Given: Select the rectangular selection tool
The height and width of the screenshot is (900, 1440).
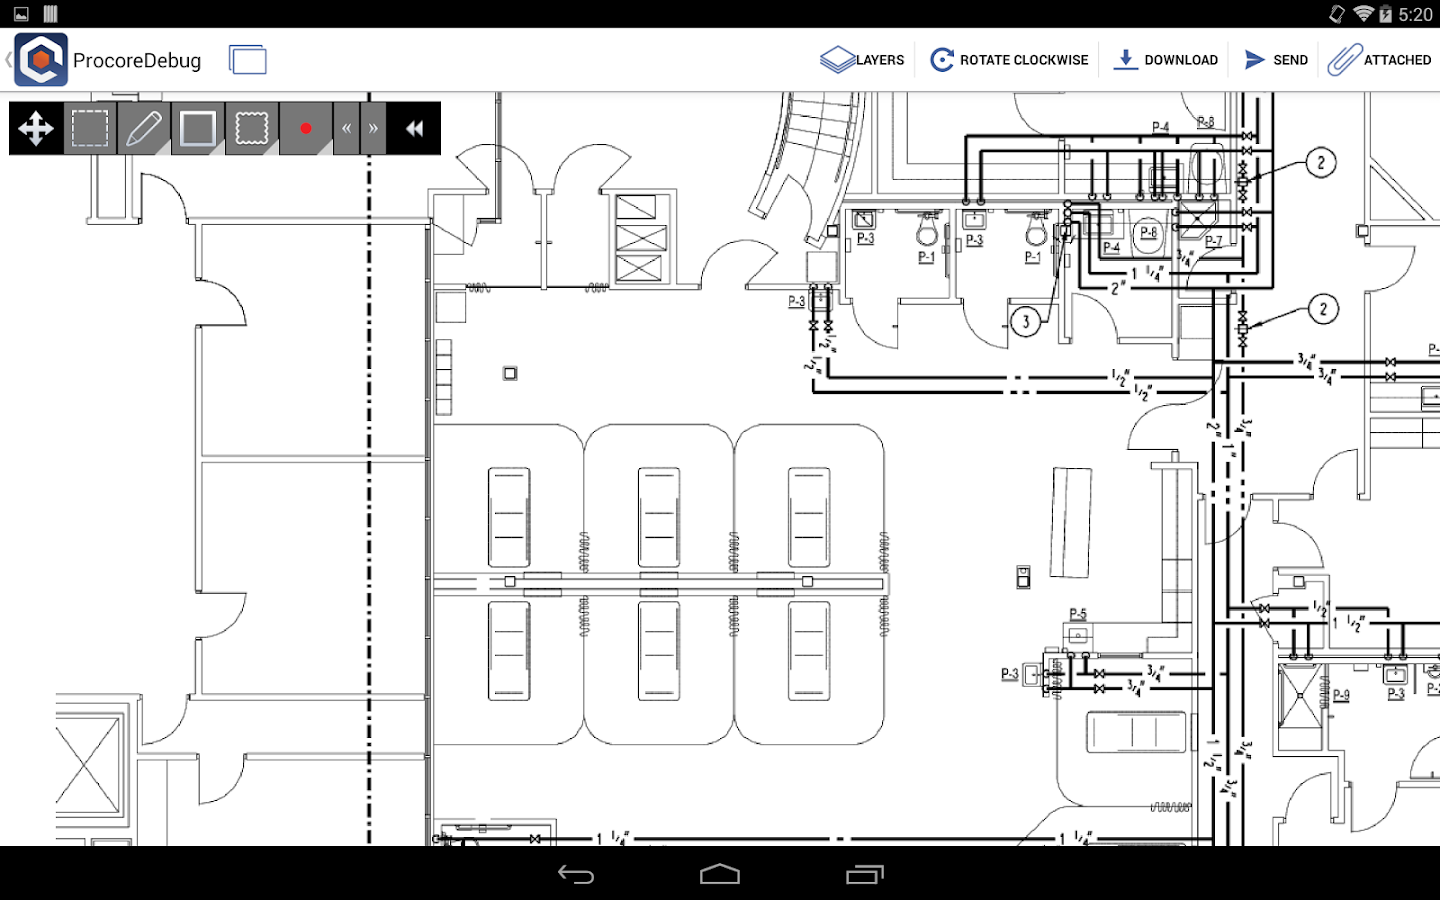Looking at the screenshot, I should tap(88, 128).
